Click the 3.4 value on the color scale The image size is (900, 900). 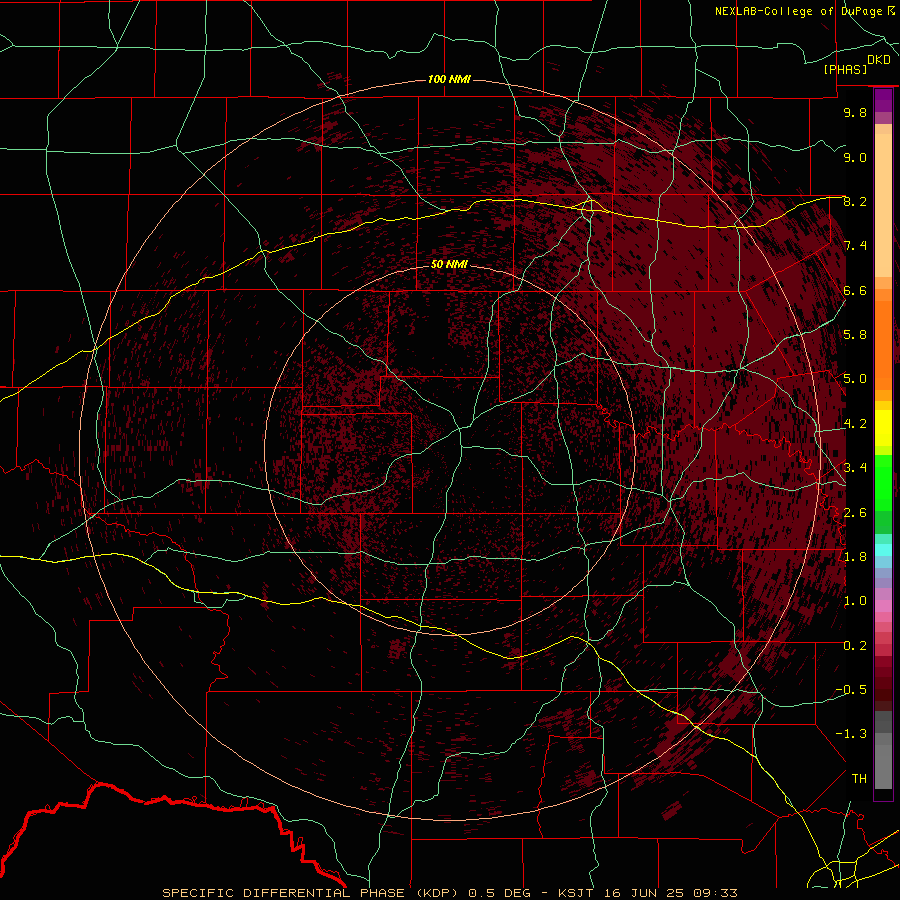[855, 468]
